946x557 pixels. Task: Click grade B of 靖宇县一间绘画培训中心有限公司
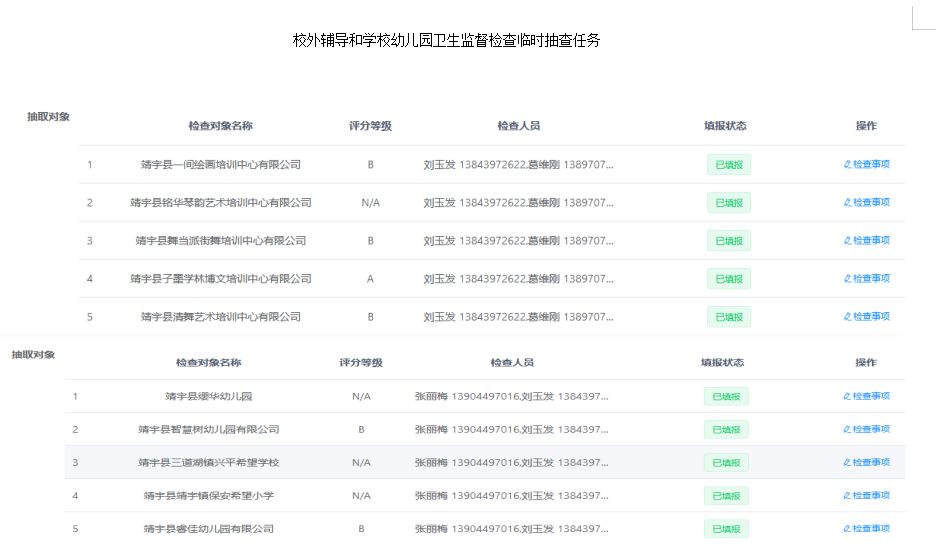point(370,165)
